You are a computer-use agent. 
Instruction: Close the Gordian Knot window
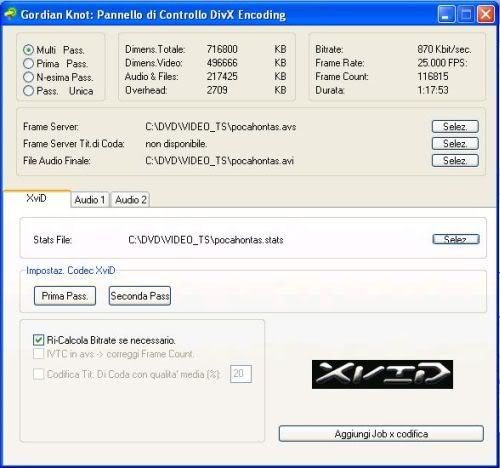(x=486, y=15)
